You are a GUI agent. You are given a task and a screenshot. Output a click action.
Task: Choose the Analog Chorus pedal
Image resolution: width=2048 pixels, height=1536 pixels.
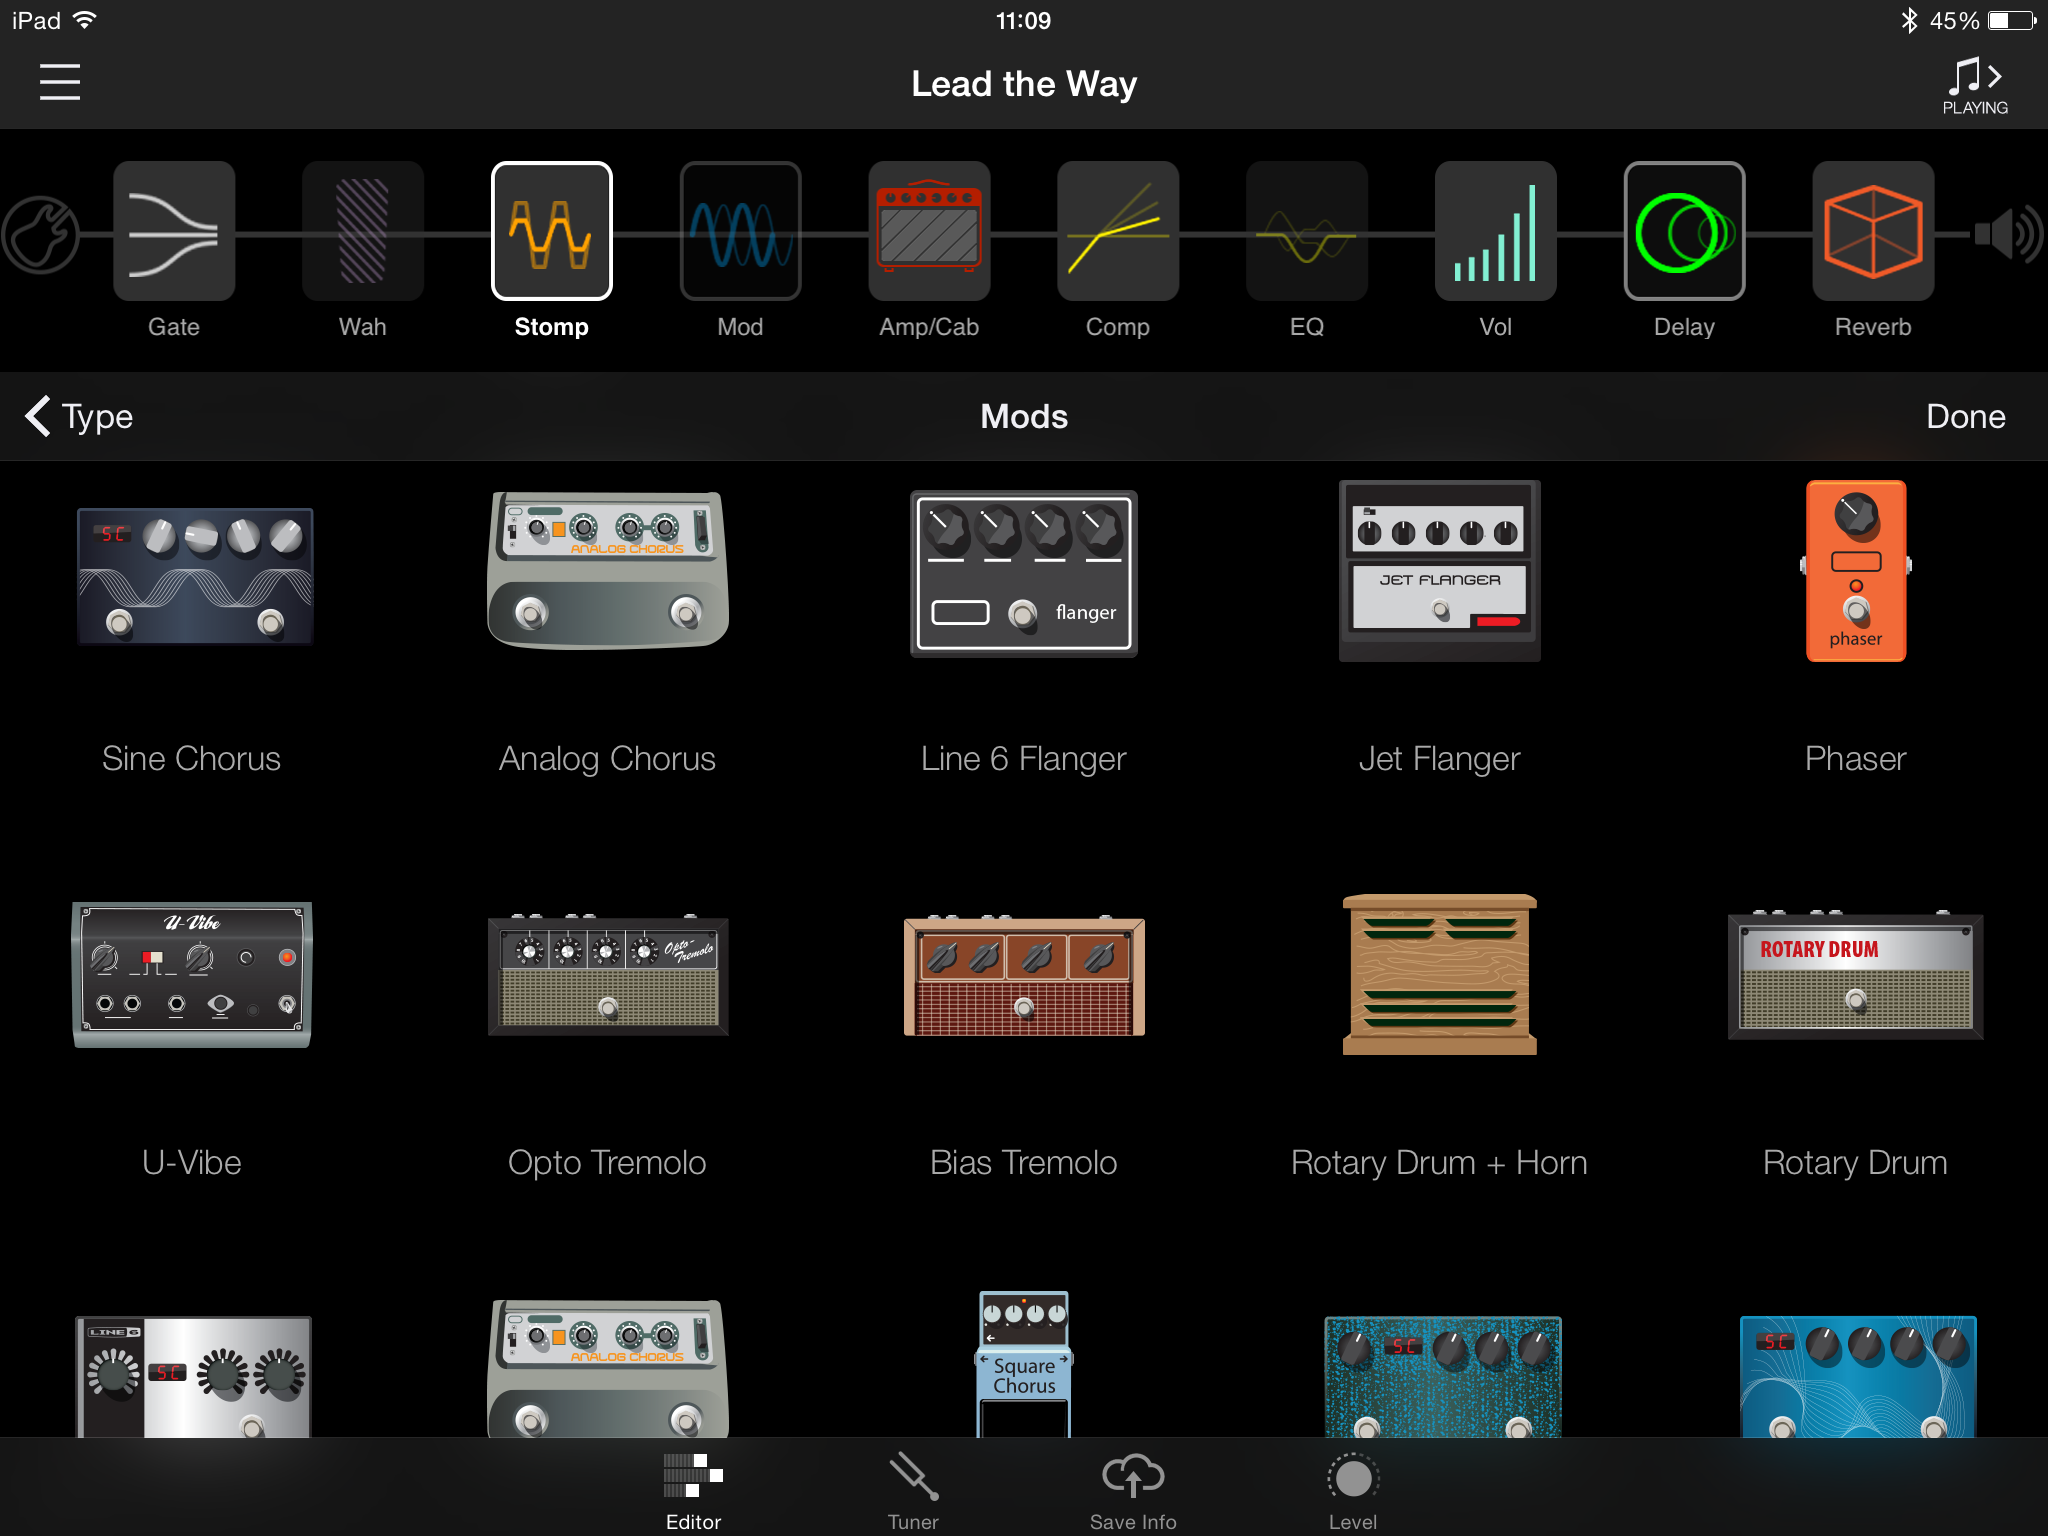point(608,570)
